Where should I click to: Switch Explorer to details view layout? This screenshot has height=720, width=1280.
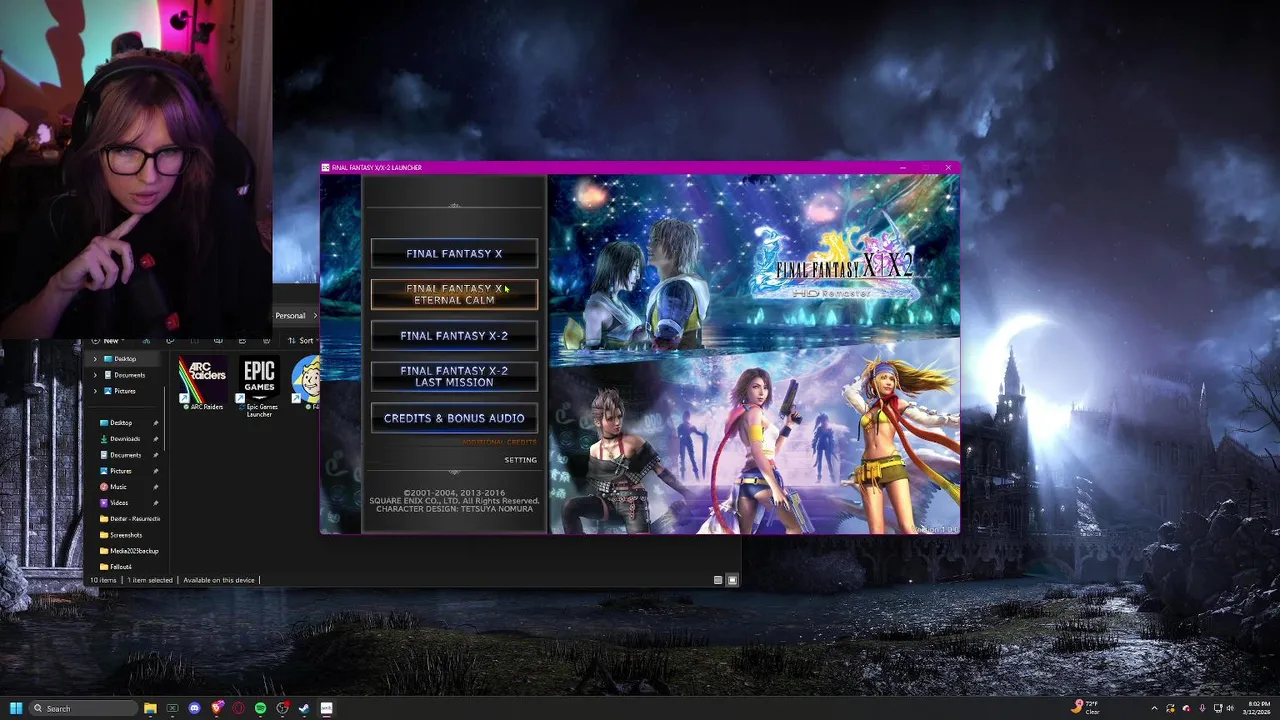coord(717,580)
